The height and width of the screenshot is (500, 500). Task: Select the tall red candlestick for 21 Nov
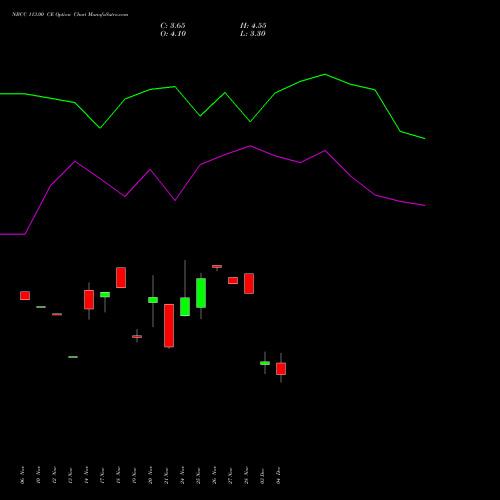169,326
